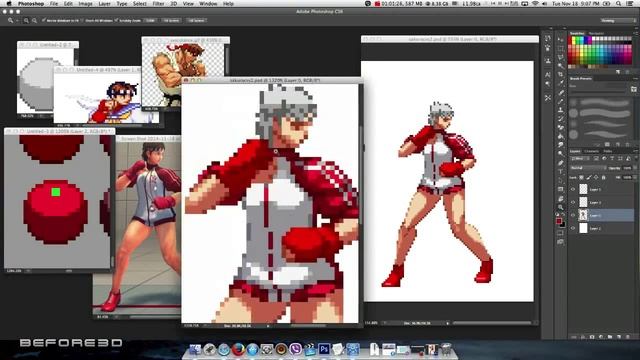Lock all layer attributes
This screenshot has width=640, height=360.
click(x=604, y=178)
